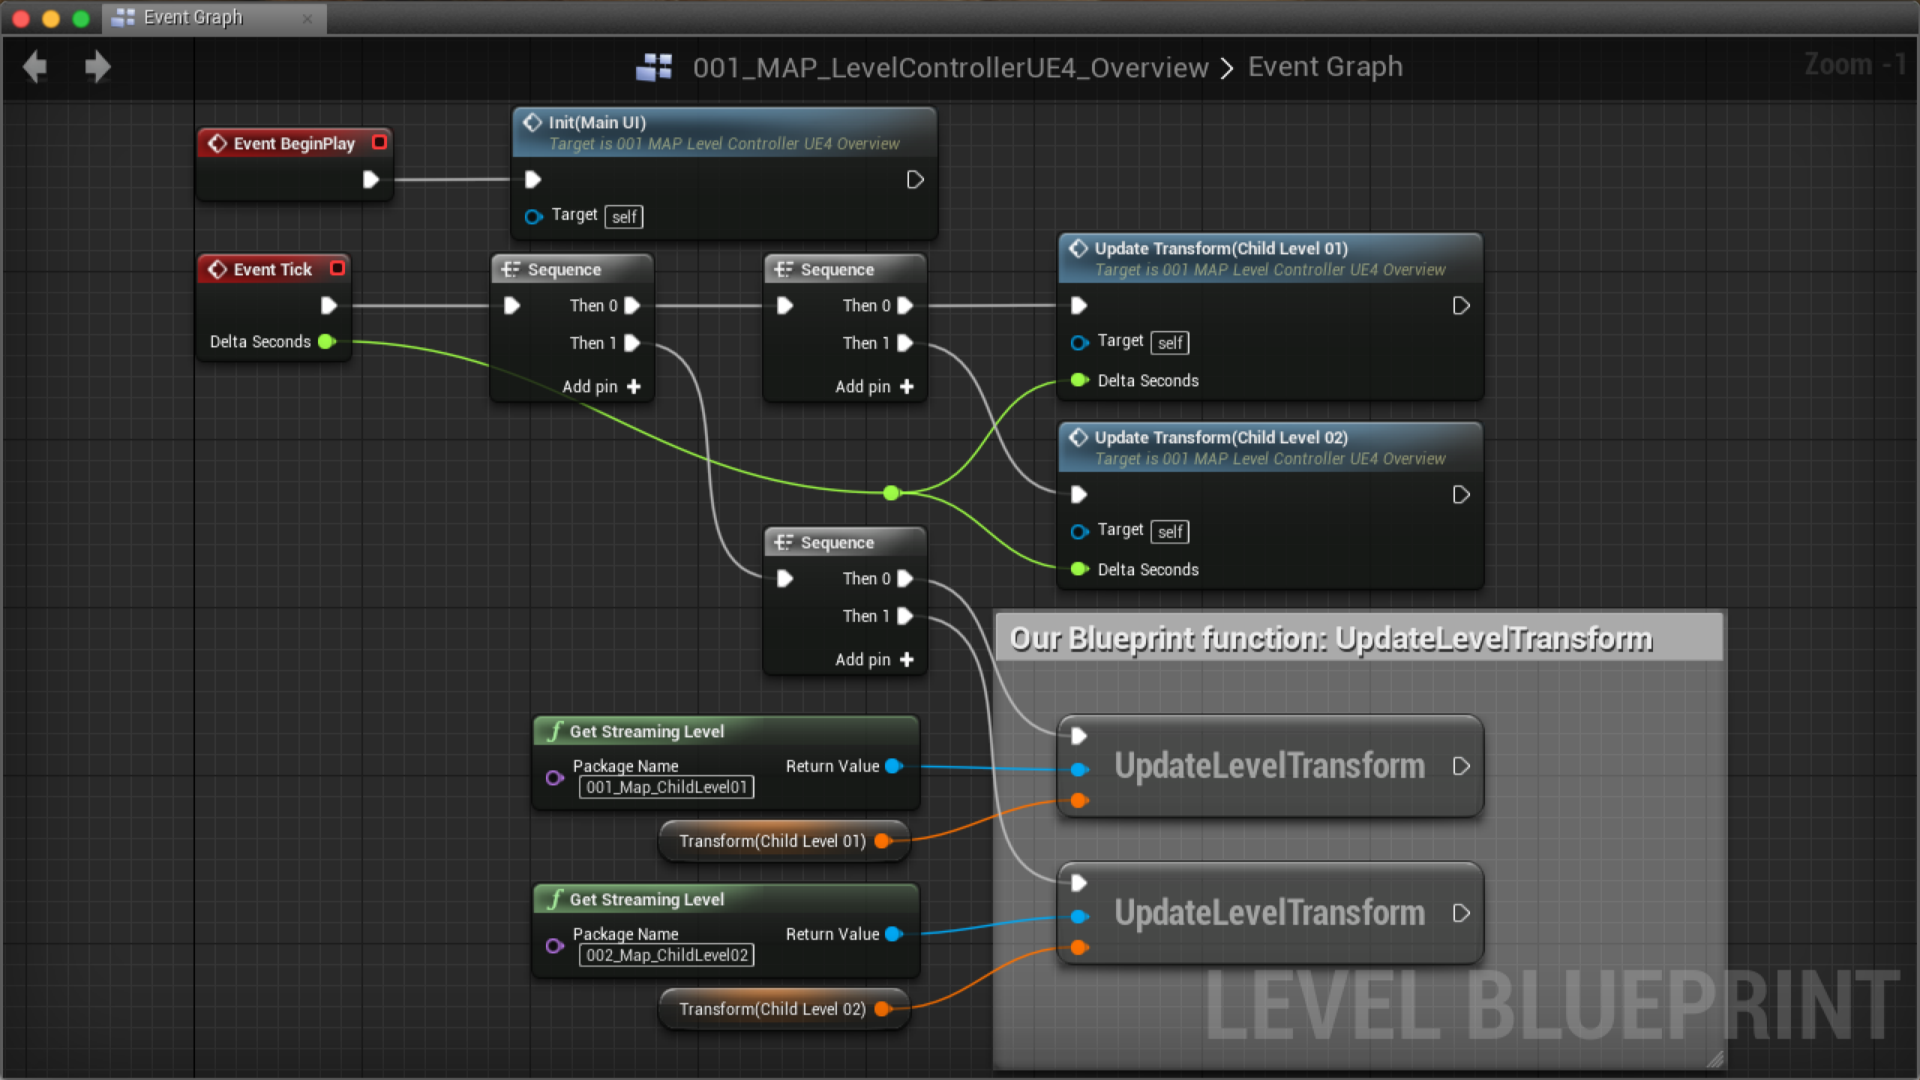1920x1080 pixels.
Task: Click the red event icon on Event Tick
Action: point(217,268)
